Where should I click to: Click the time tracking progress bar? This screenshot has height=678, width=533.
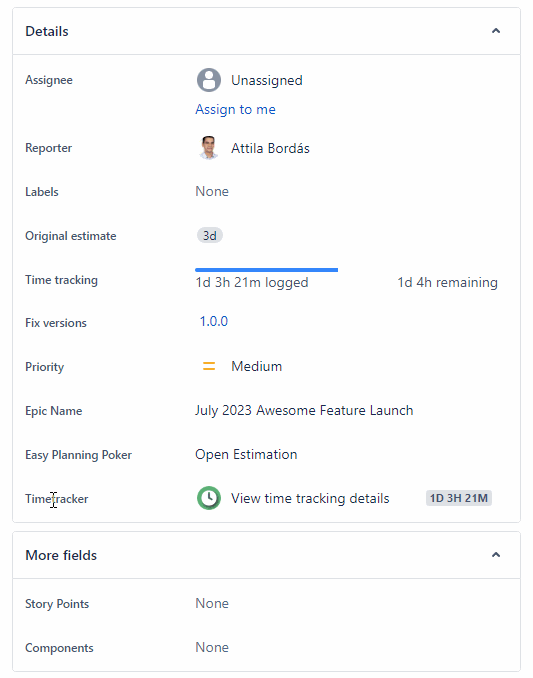tap(266, 270)
